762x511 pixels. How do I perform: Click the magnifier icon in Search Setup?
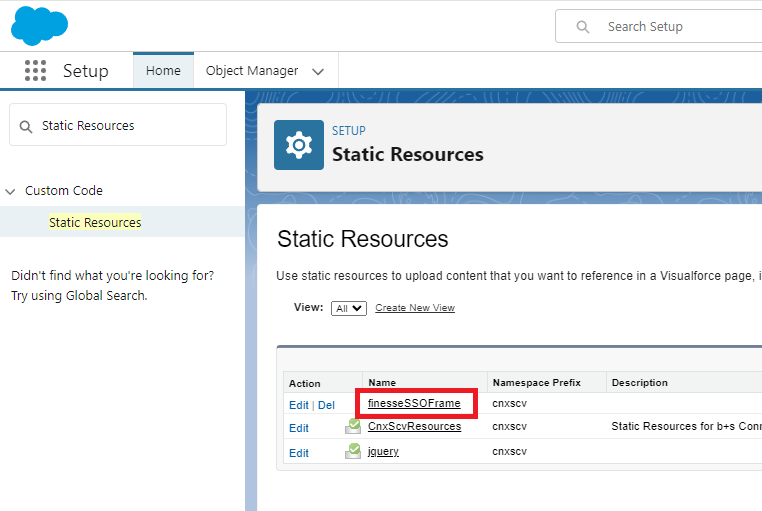click(x=583, y=27)
